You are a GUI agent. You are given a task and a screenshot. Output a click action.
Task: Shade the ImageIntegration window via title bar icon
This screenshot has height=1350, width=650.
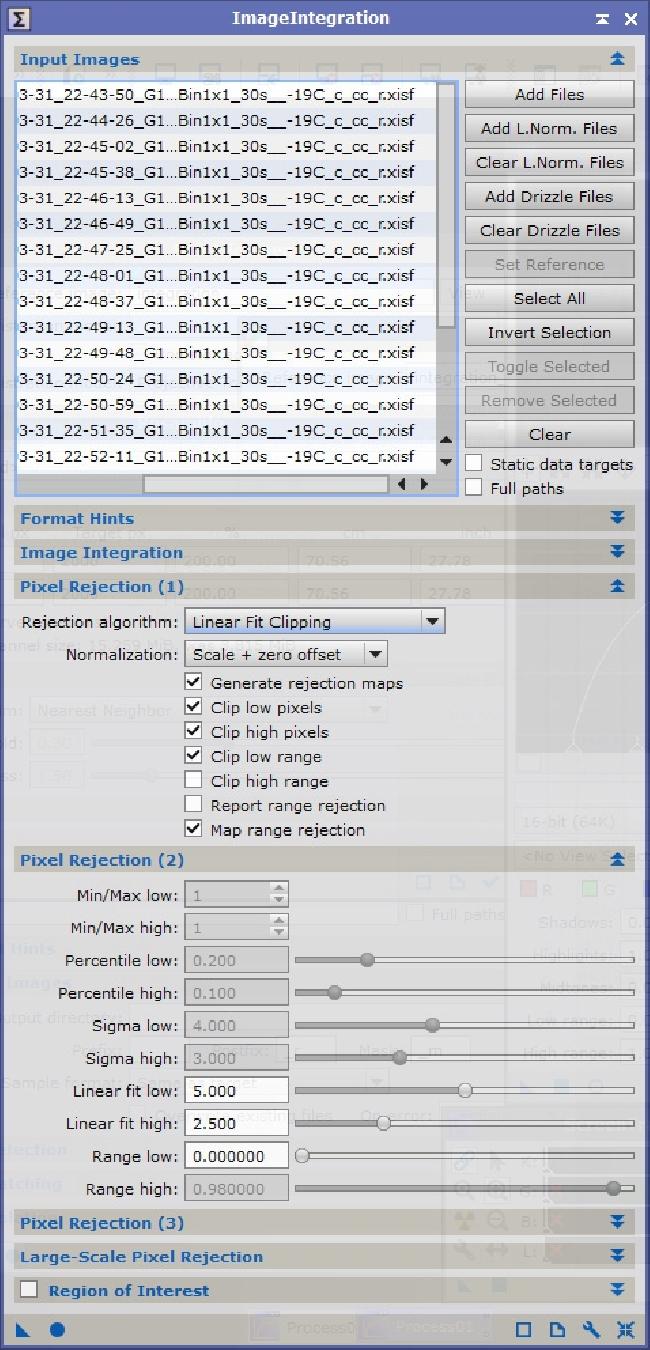602,19
